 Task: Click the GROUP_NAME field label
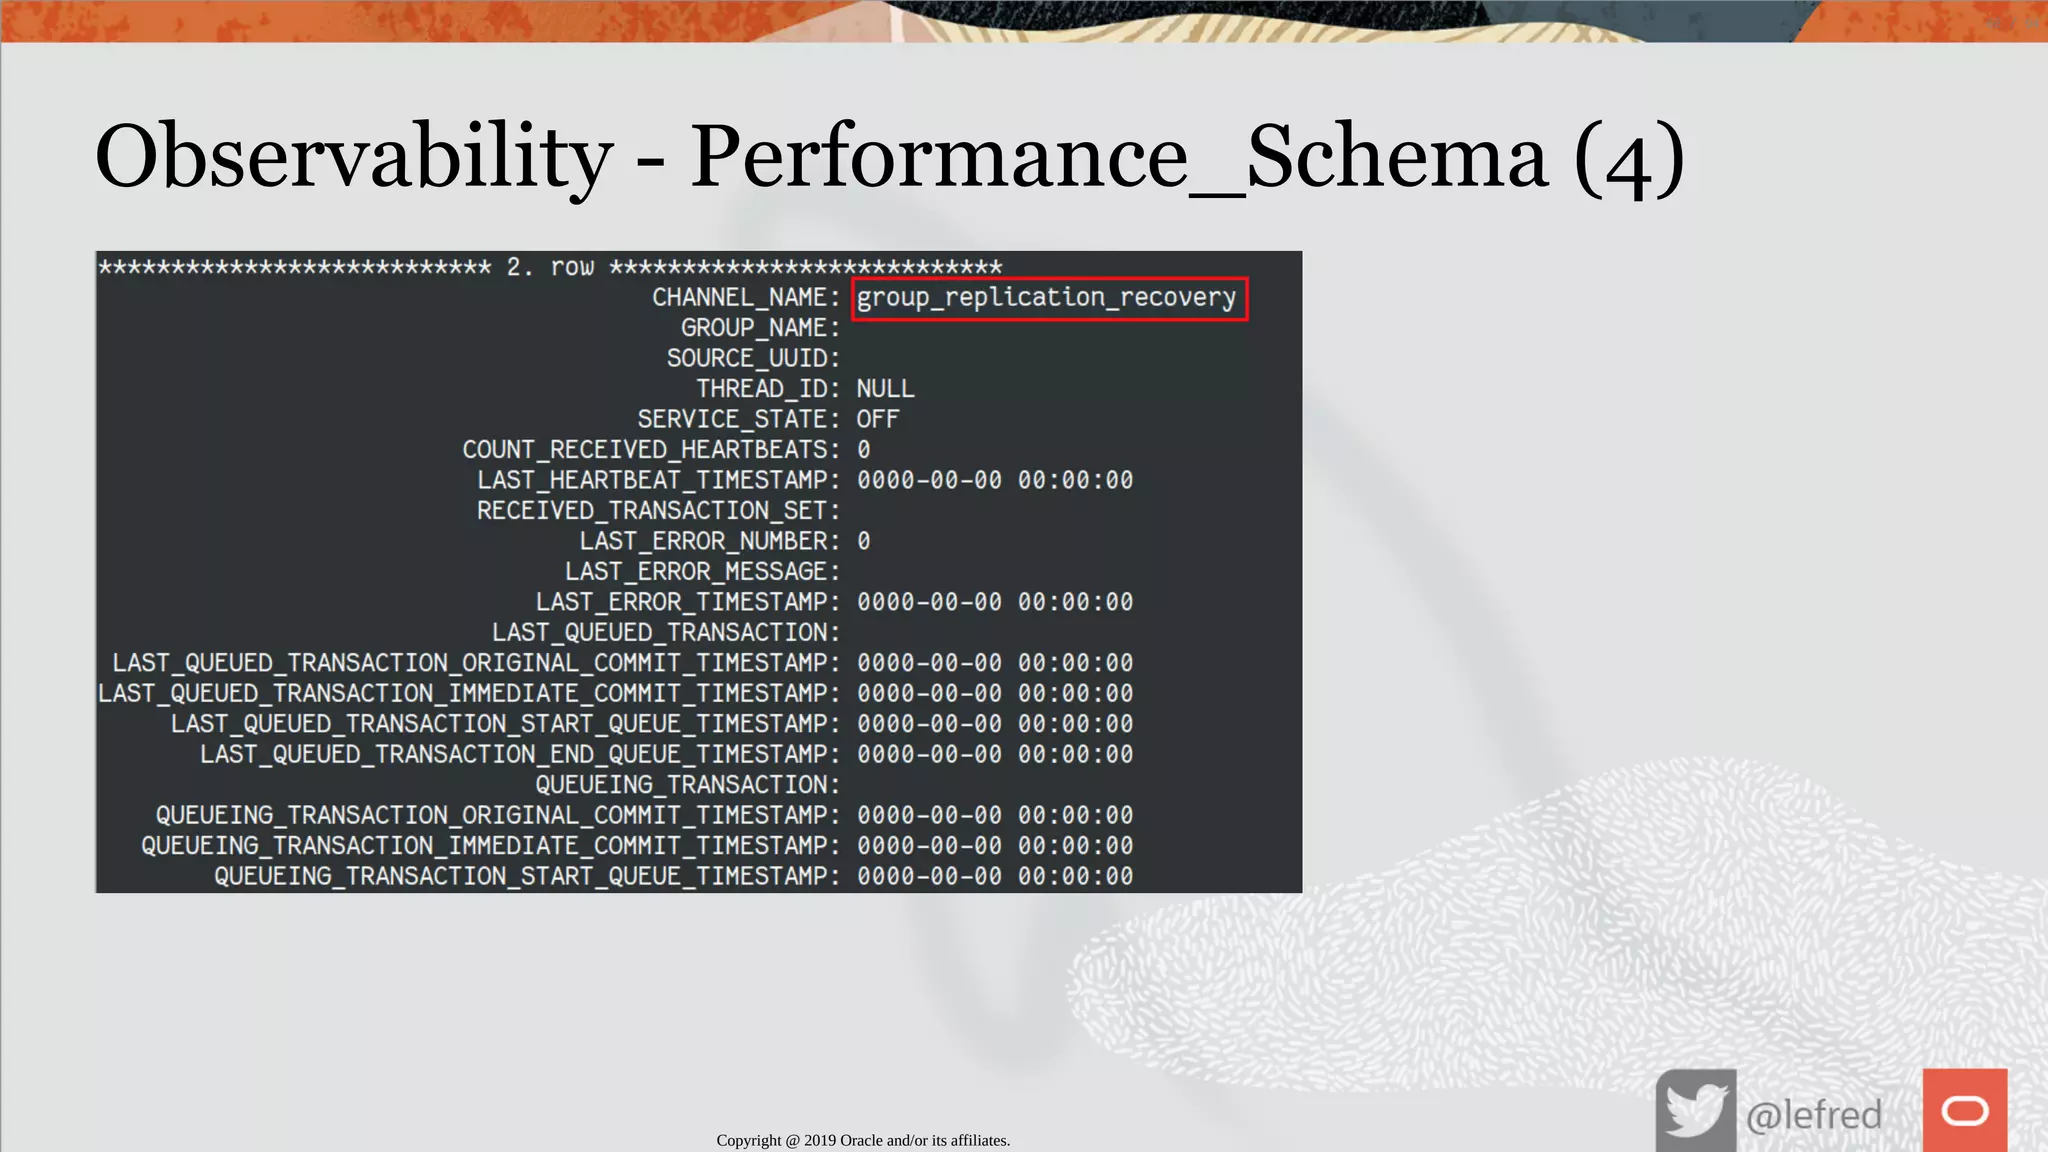click(x=761, y=328)
